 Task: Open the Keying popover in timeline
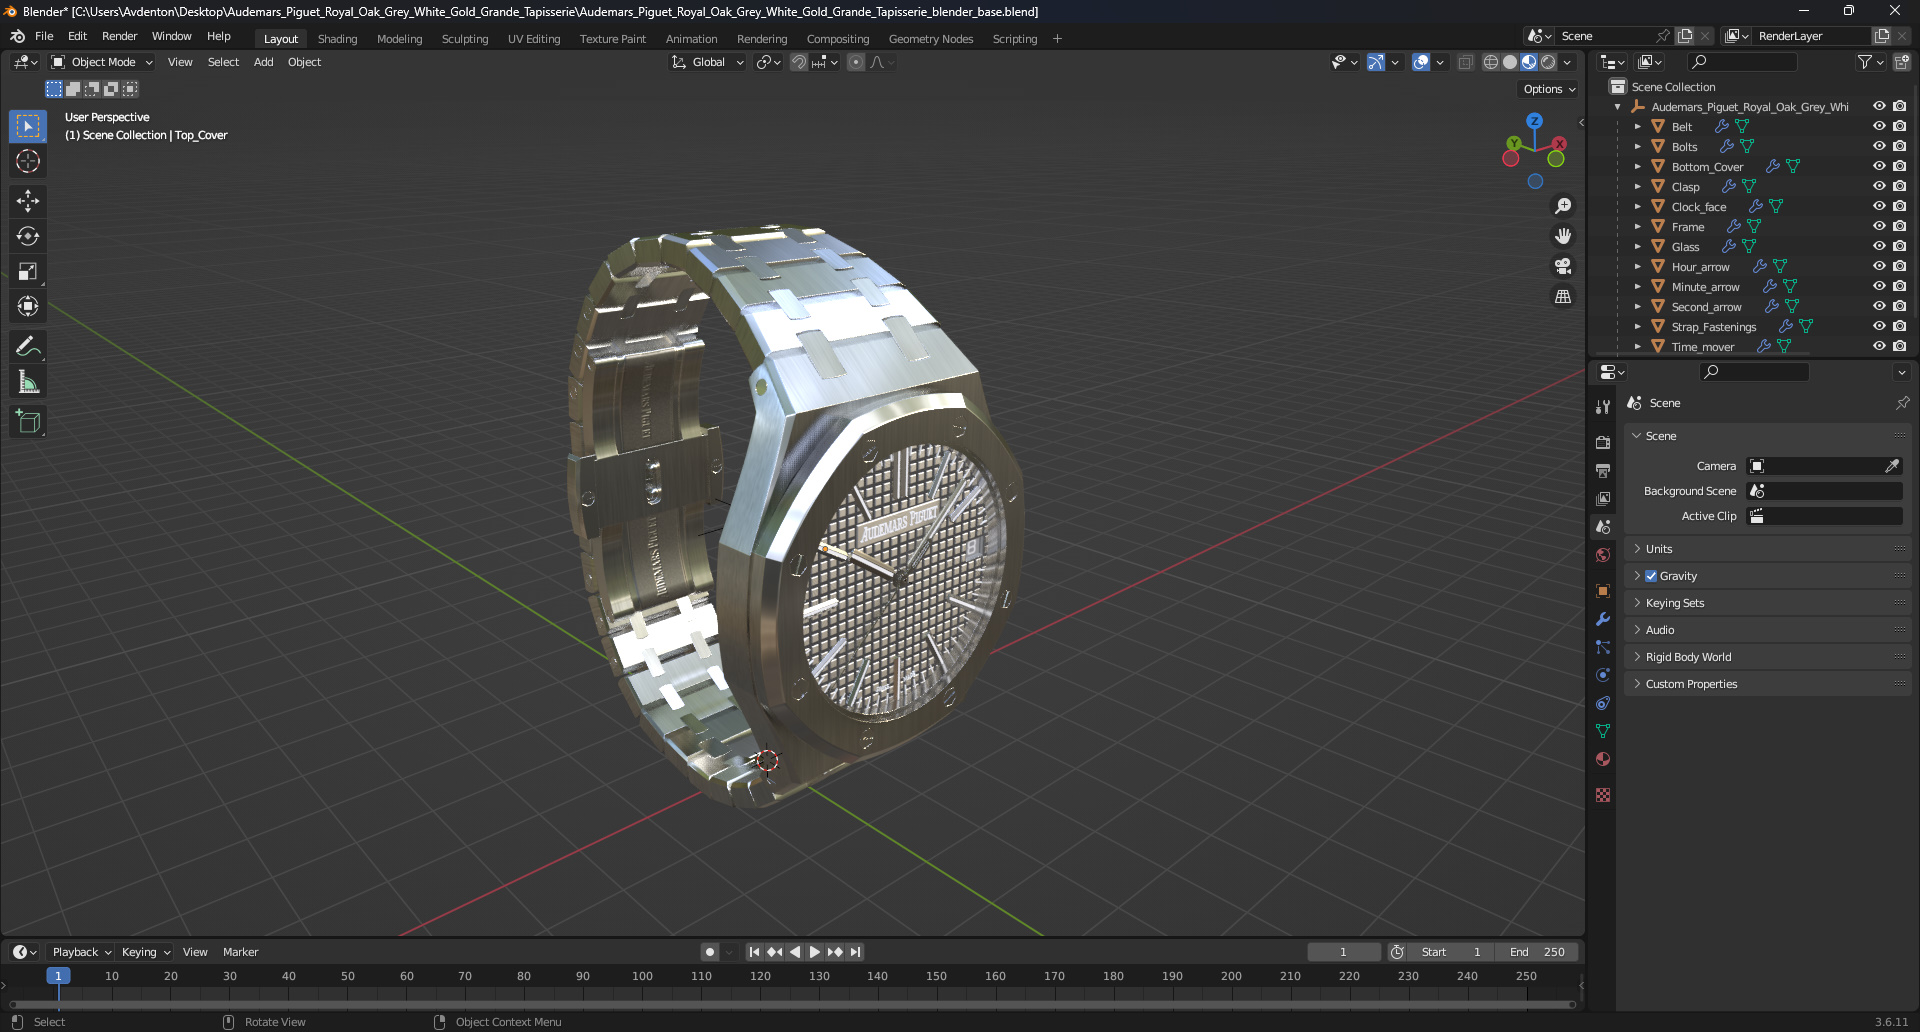pyautogui.click(x=146, y=952)
